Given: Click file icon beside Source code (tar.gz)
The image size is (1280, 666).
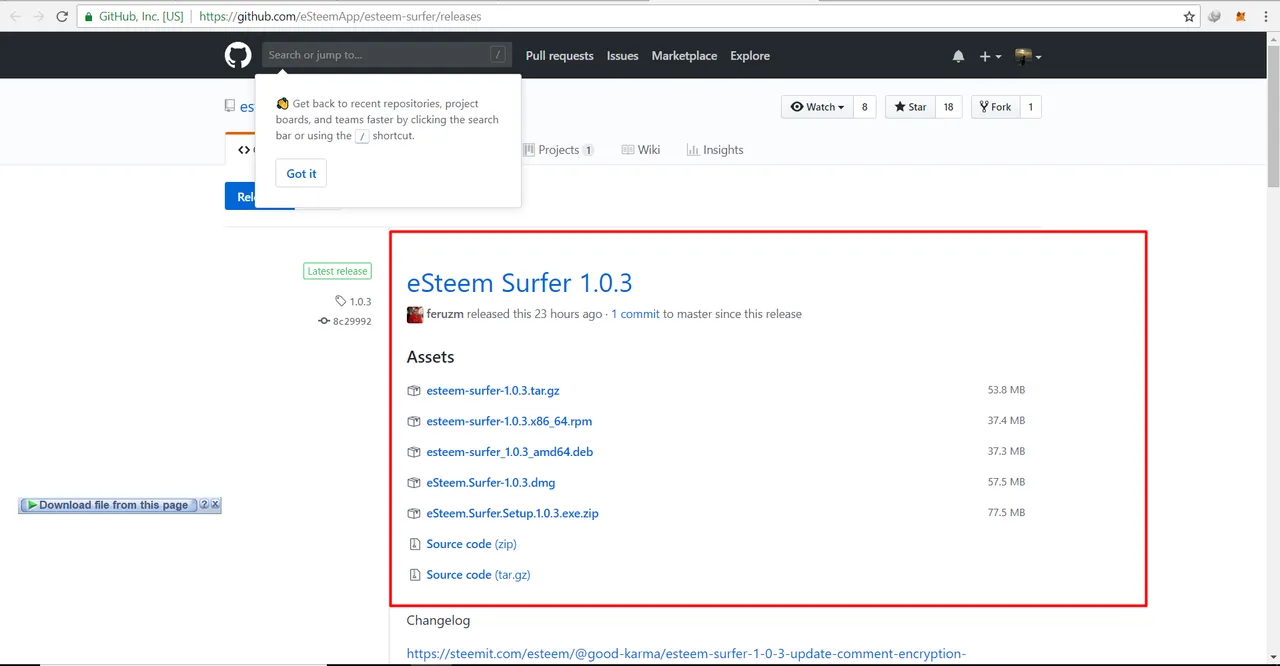Looking at the screenshot, I should pyautogui.click(x=414, y=575).
